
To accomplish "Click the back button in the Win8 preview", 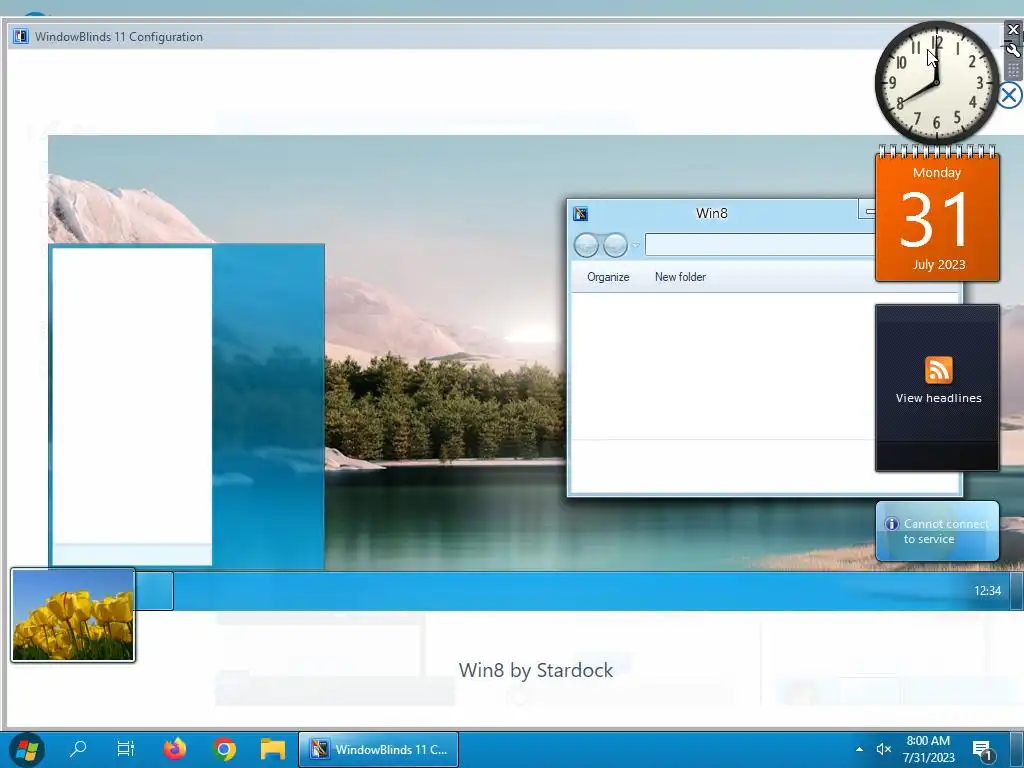I will point(586,246).
